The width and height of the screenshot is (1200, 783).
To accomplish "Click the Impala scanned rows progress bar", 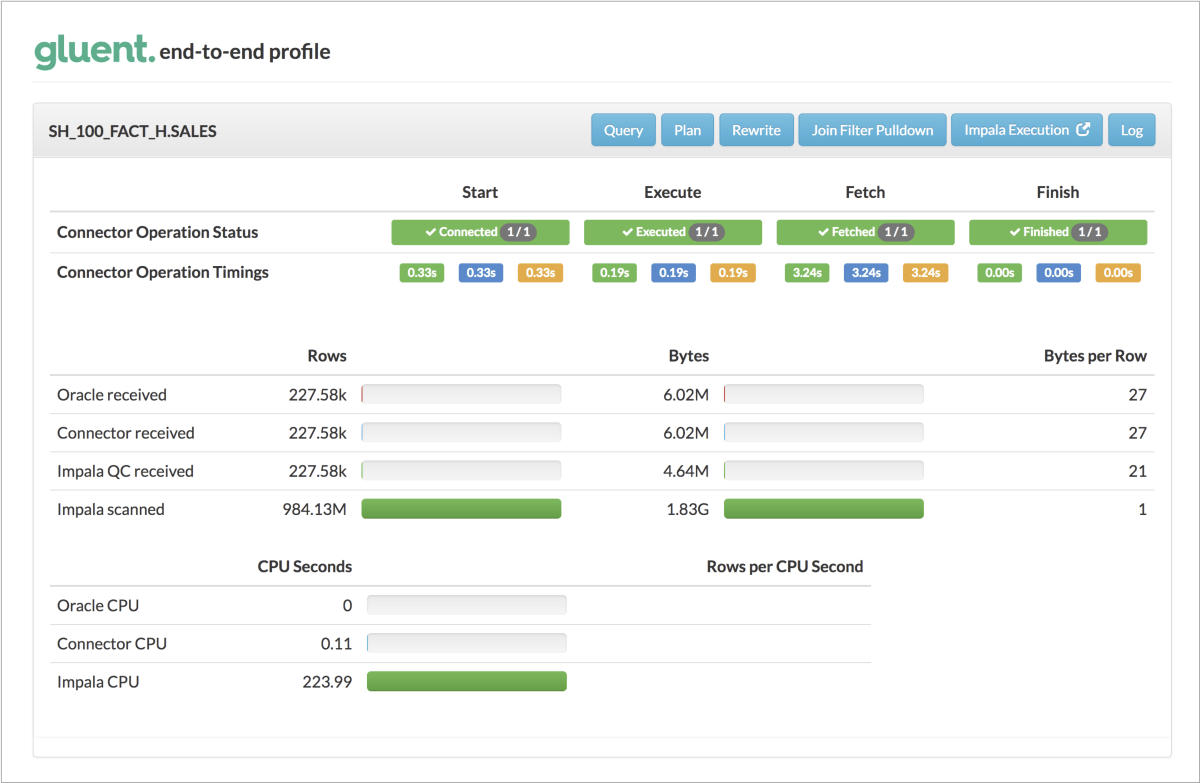I will (x=461, y=509).
